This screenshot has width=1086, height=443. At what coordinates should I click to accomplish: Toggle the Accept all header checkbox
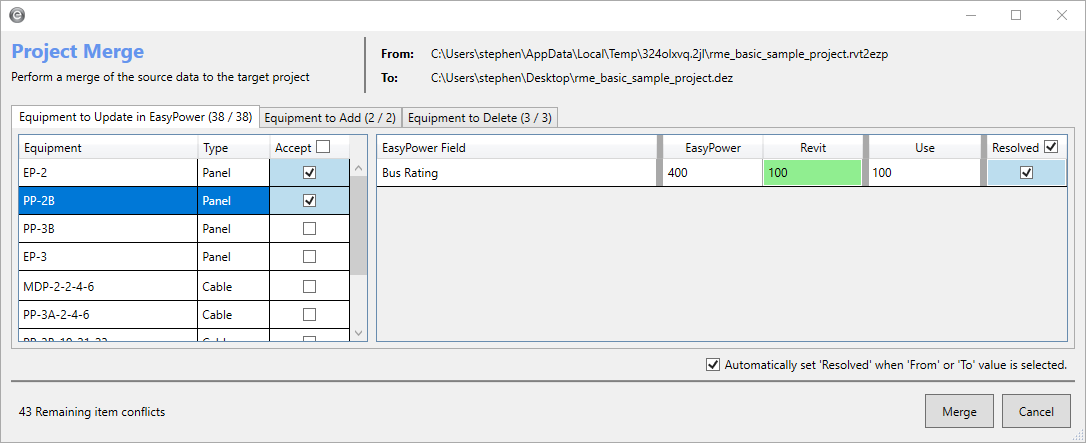tap(322, 147)
